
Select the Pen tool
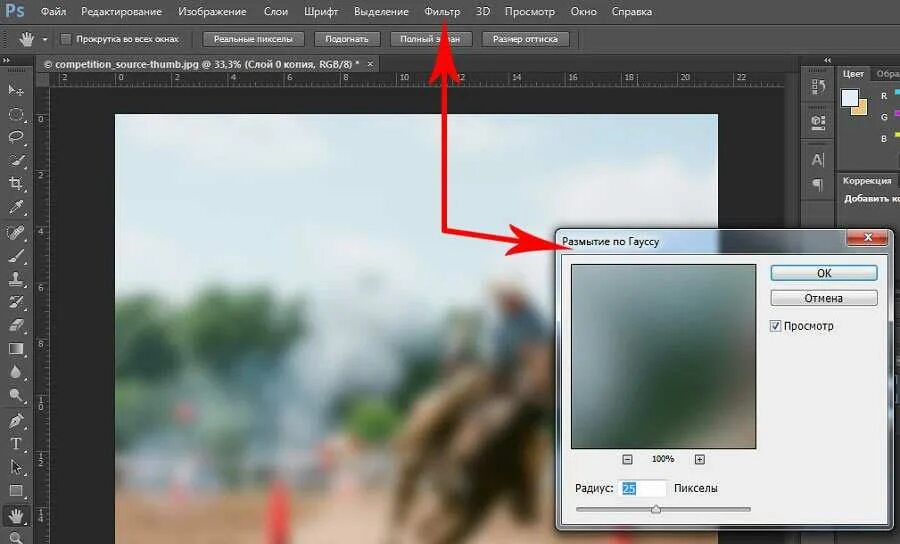16,420
